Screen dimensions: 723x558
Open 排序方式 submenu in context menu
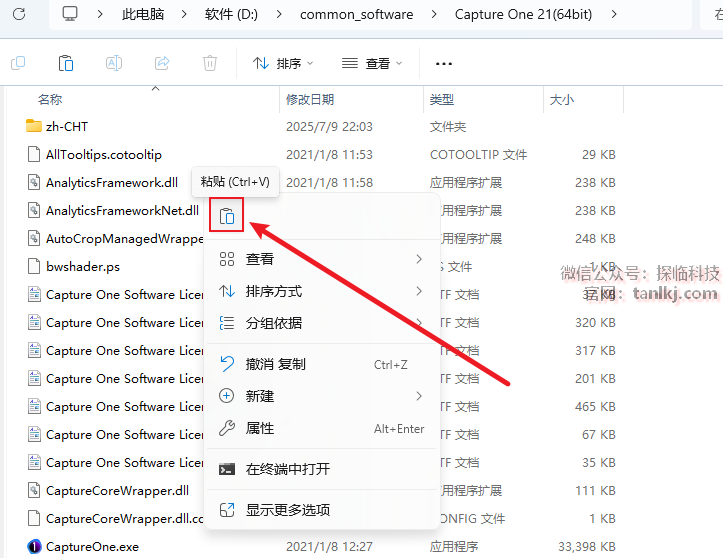(x=321, y=291)
